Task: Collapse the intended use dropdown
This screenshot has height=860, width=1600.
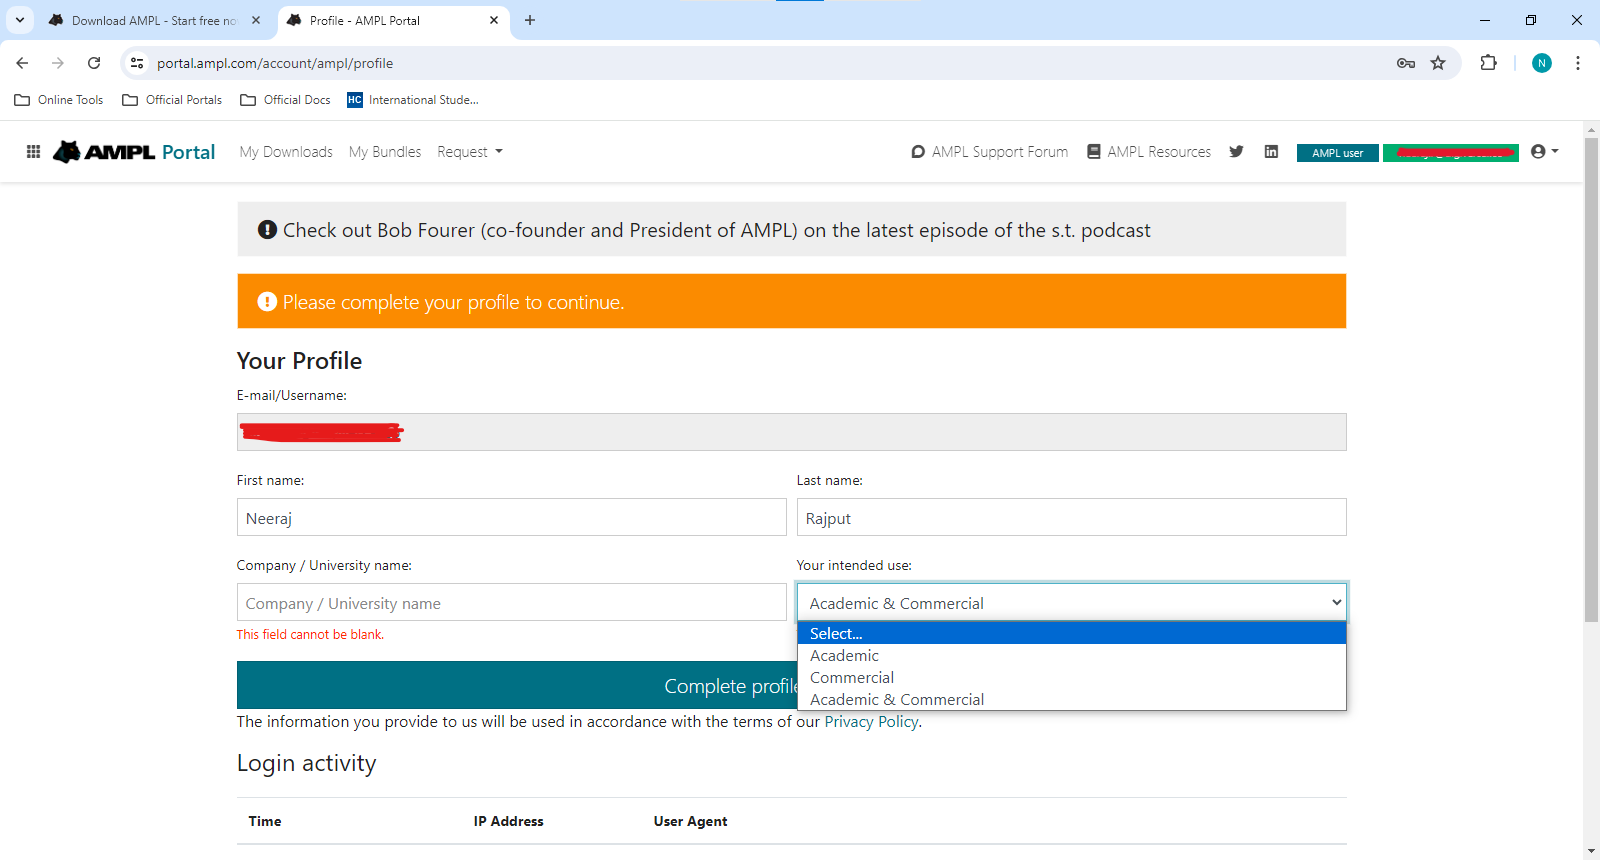Action: 1072,602
